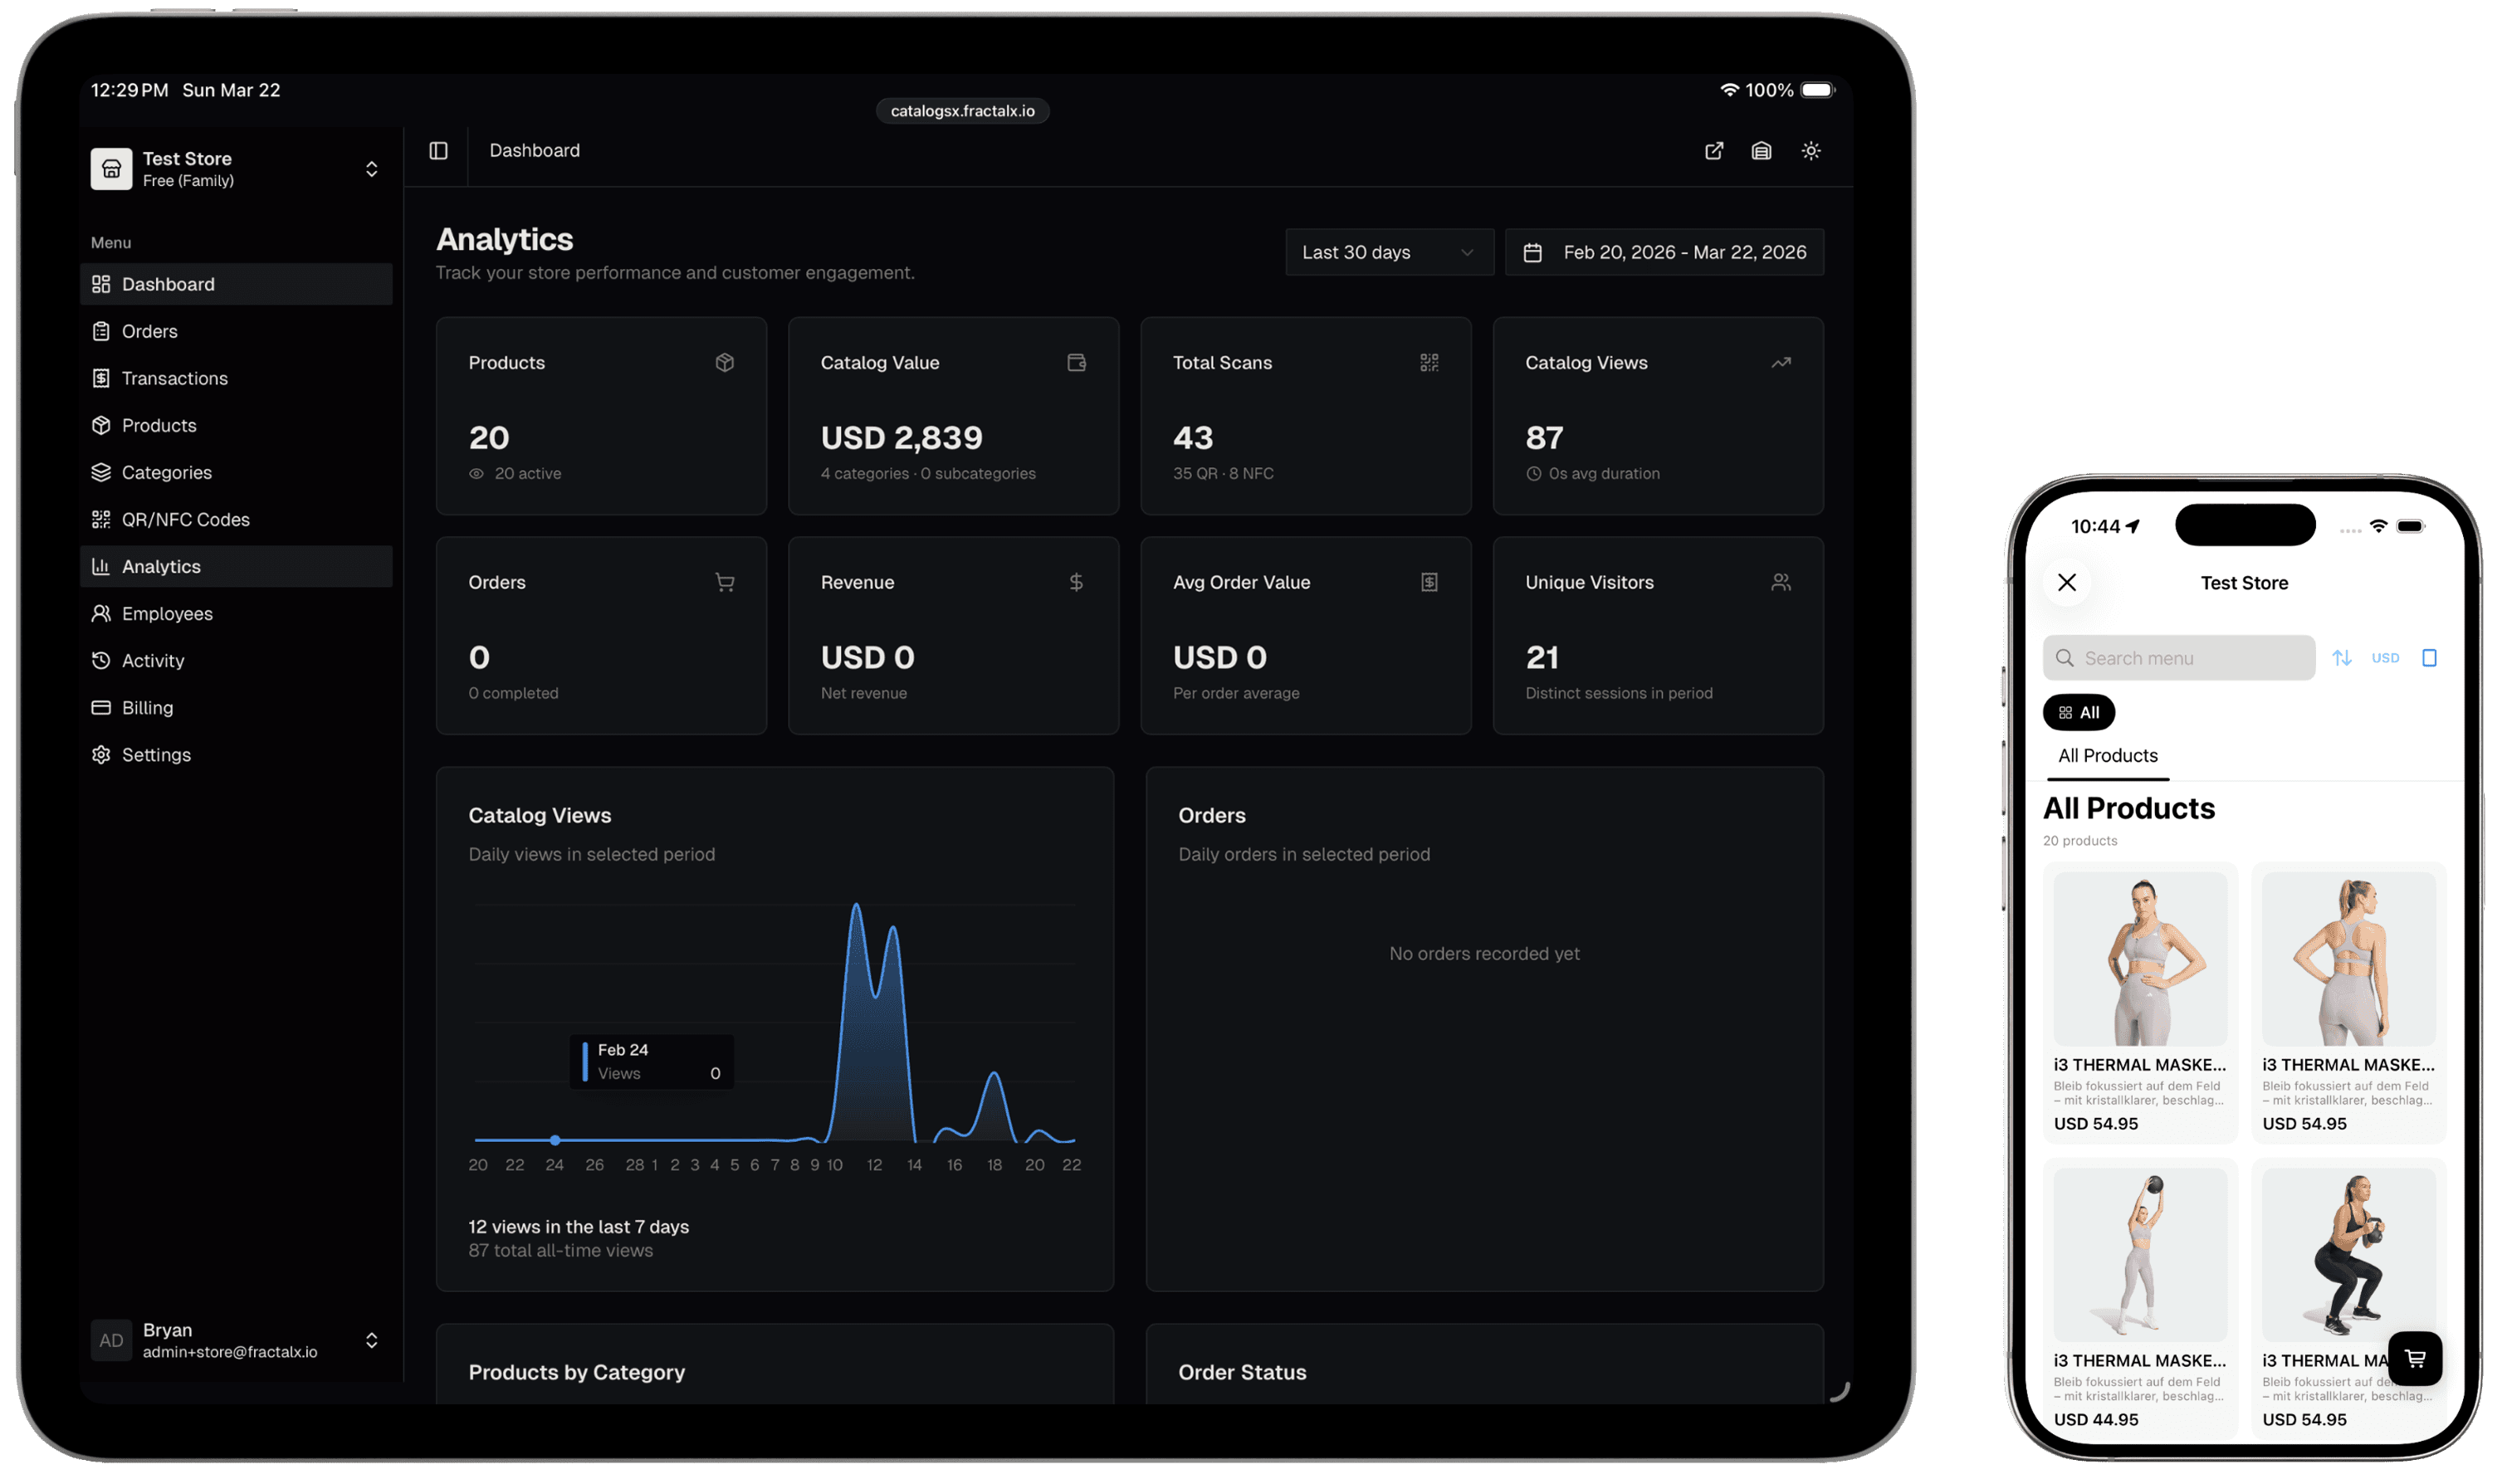2507x1484 pixels.
Task: Open the store view from the top bar
Action: (1762, 150)
